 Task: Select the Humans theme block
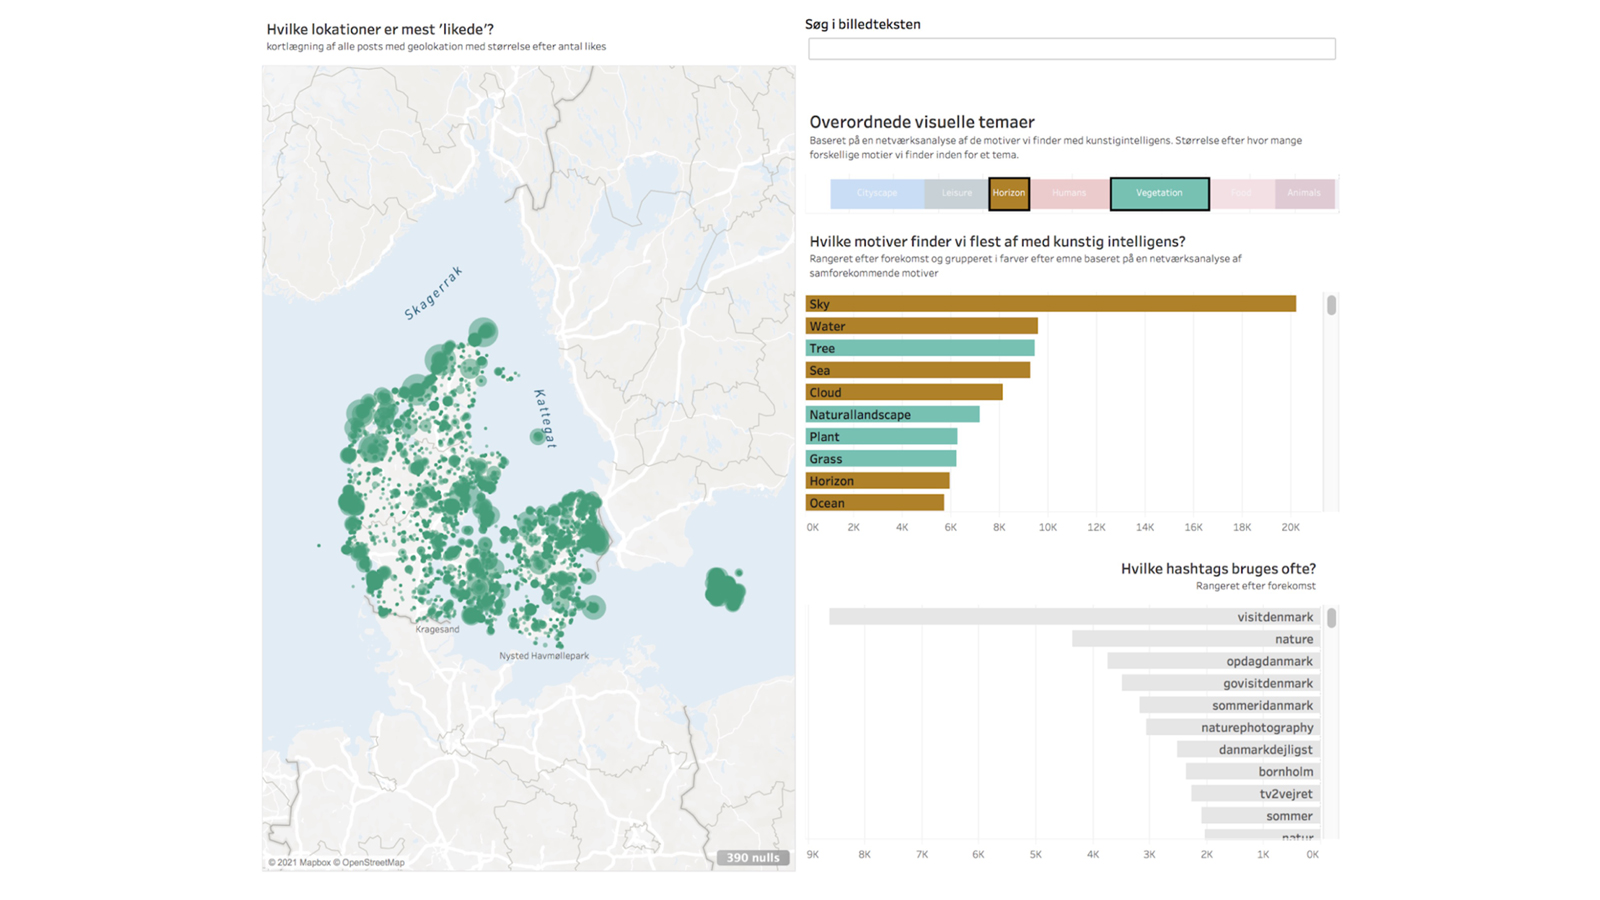(1069, 193)
